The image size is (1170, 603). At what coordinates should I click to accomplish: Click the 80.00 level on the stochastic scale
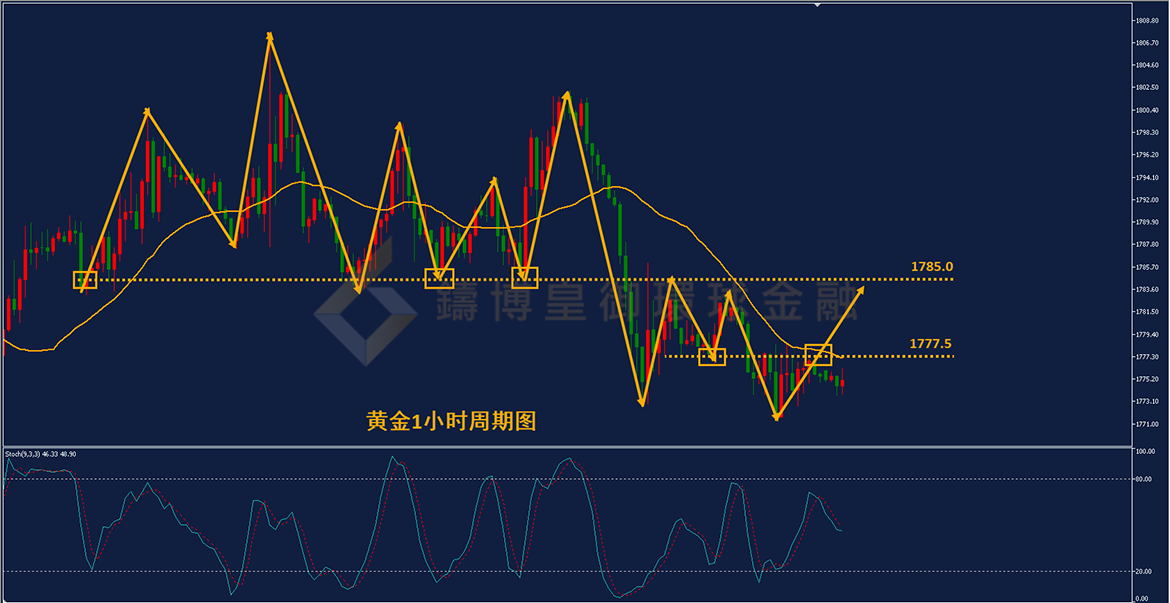pos(1143,479)
